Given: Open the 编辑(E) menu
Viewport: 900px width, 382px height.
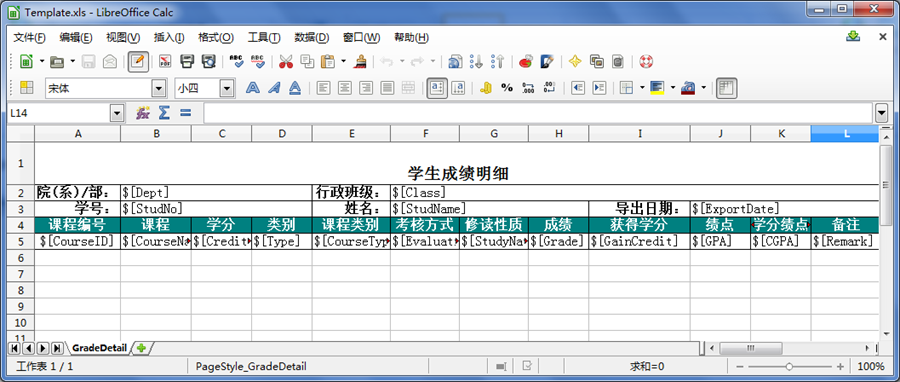Looking at the screenshot, I should tap(76, 37).
